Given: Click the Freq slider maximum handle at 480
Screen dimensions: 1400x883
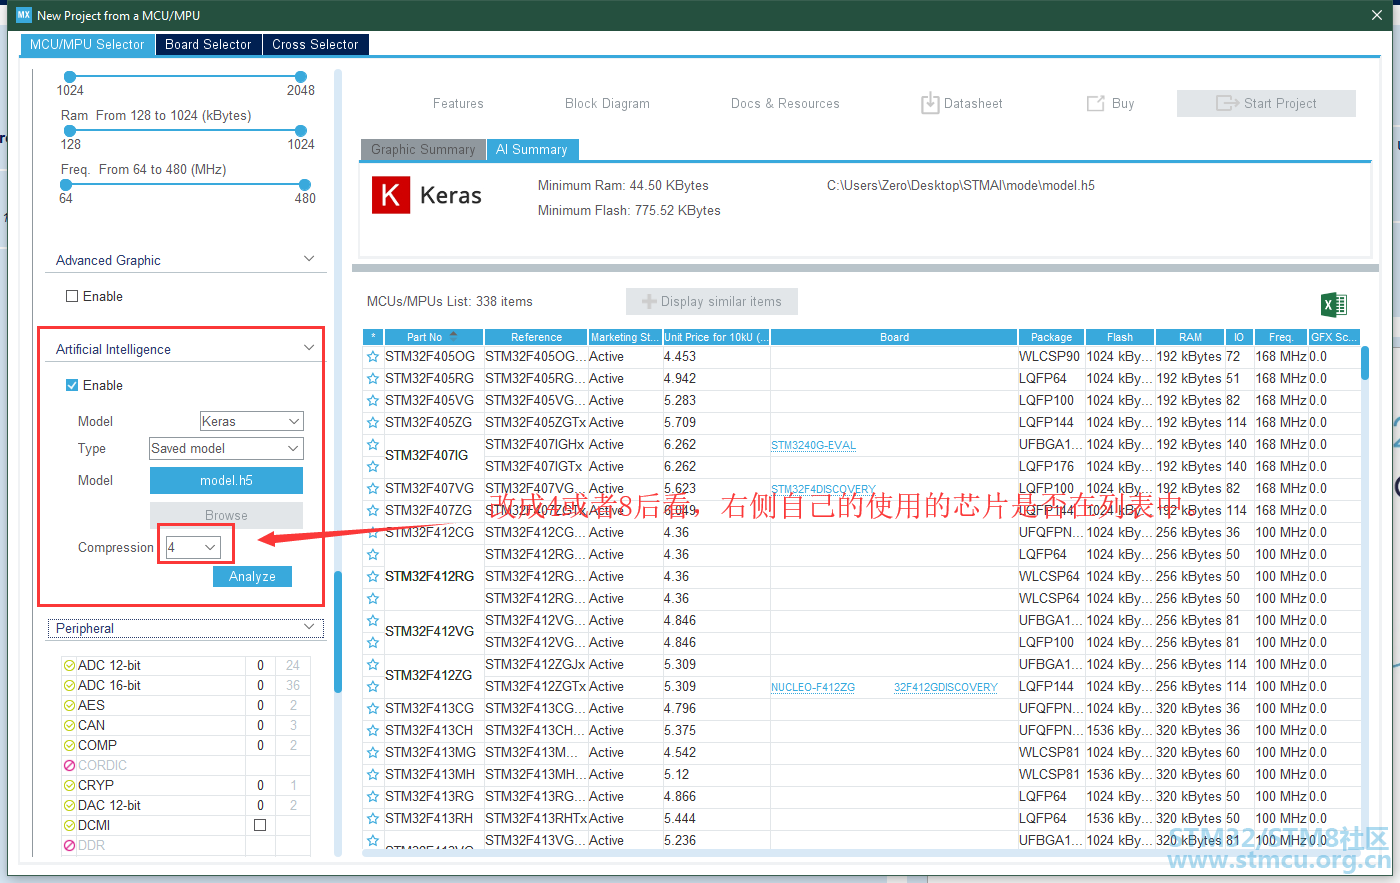Looking at the screenshot, I should (305, 185).
